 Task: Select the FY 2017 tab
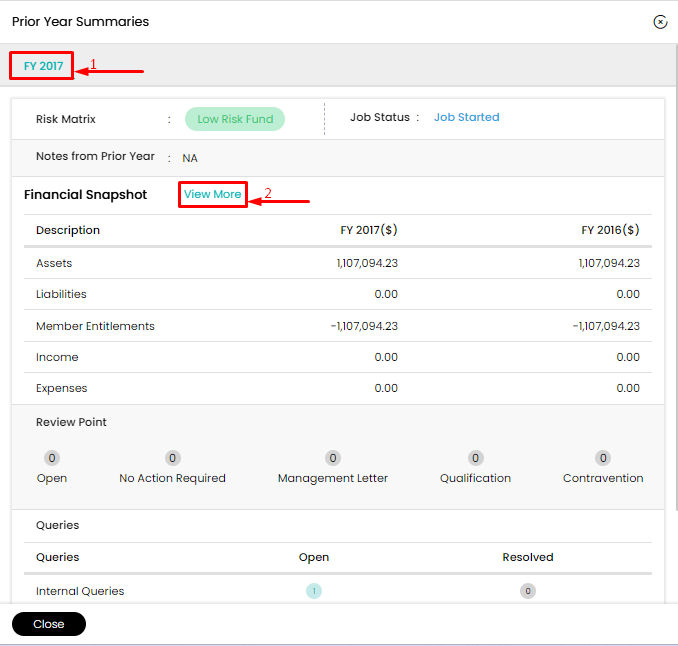pyautogui.click(x=43, y=66)
